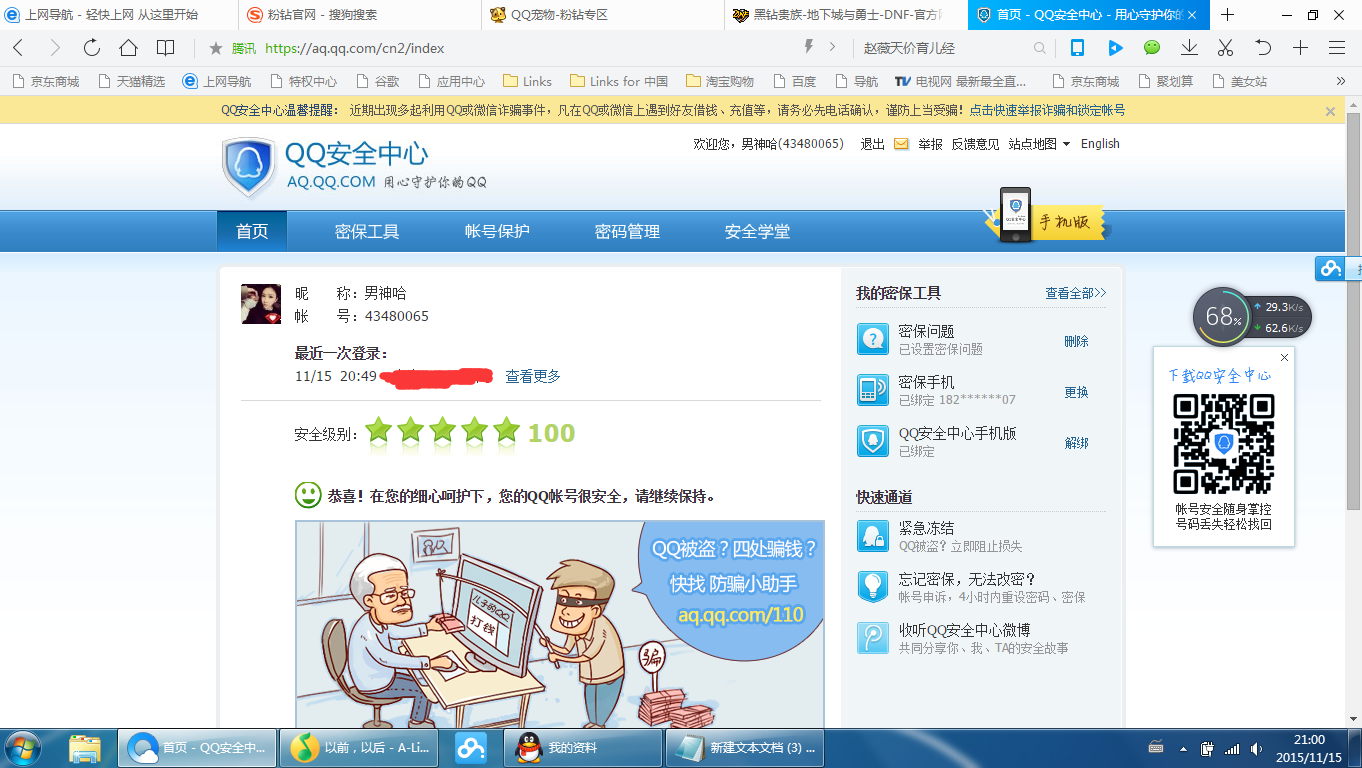Viewport: 1362px width, 768px height.
Task: Click the search magnifier icon
Action: 1040,48
